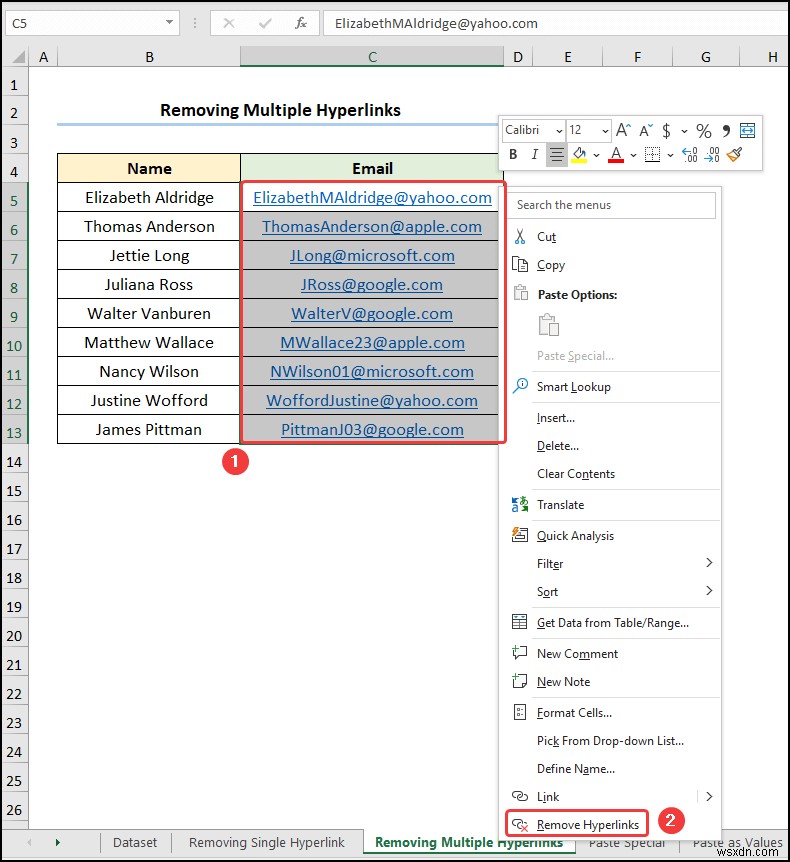Select Get Data from Table/Range...
Viewport: 790px width, 862px height.
tap(612, 623)
